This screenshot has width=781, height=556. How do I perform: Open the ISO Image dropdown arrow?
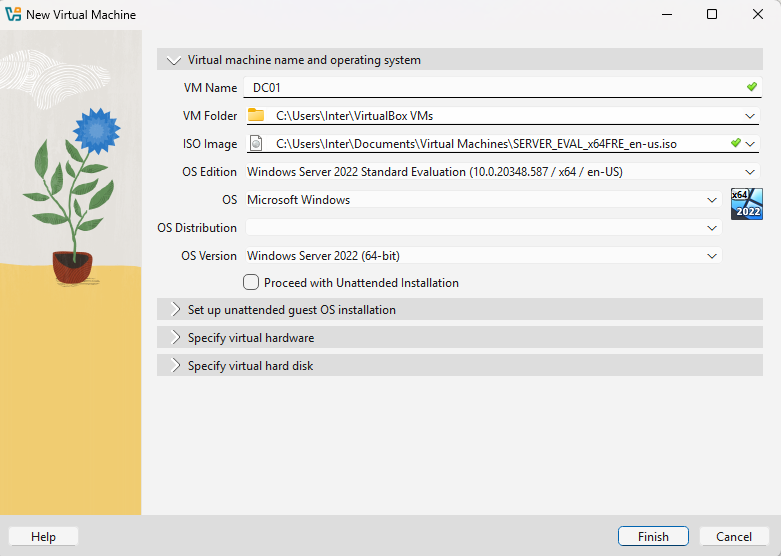[750, 143]
